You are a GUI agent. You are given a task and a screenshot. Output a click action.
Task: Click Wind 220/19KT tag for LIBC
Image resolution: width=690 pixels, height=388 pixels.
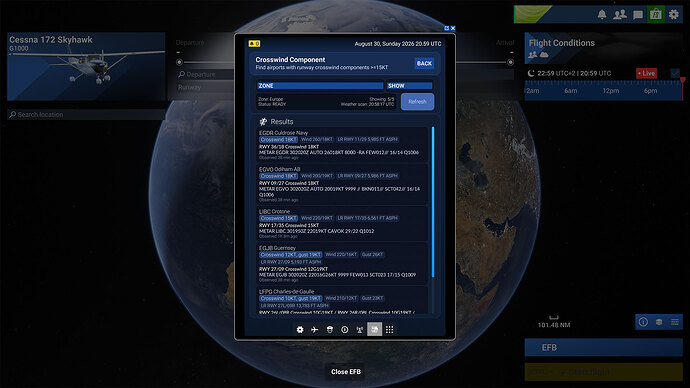317,218
